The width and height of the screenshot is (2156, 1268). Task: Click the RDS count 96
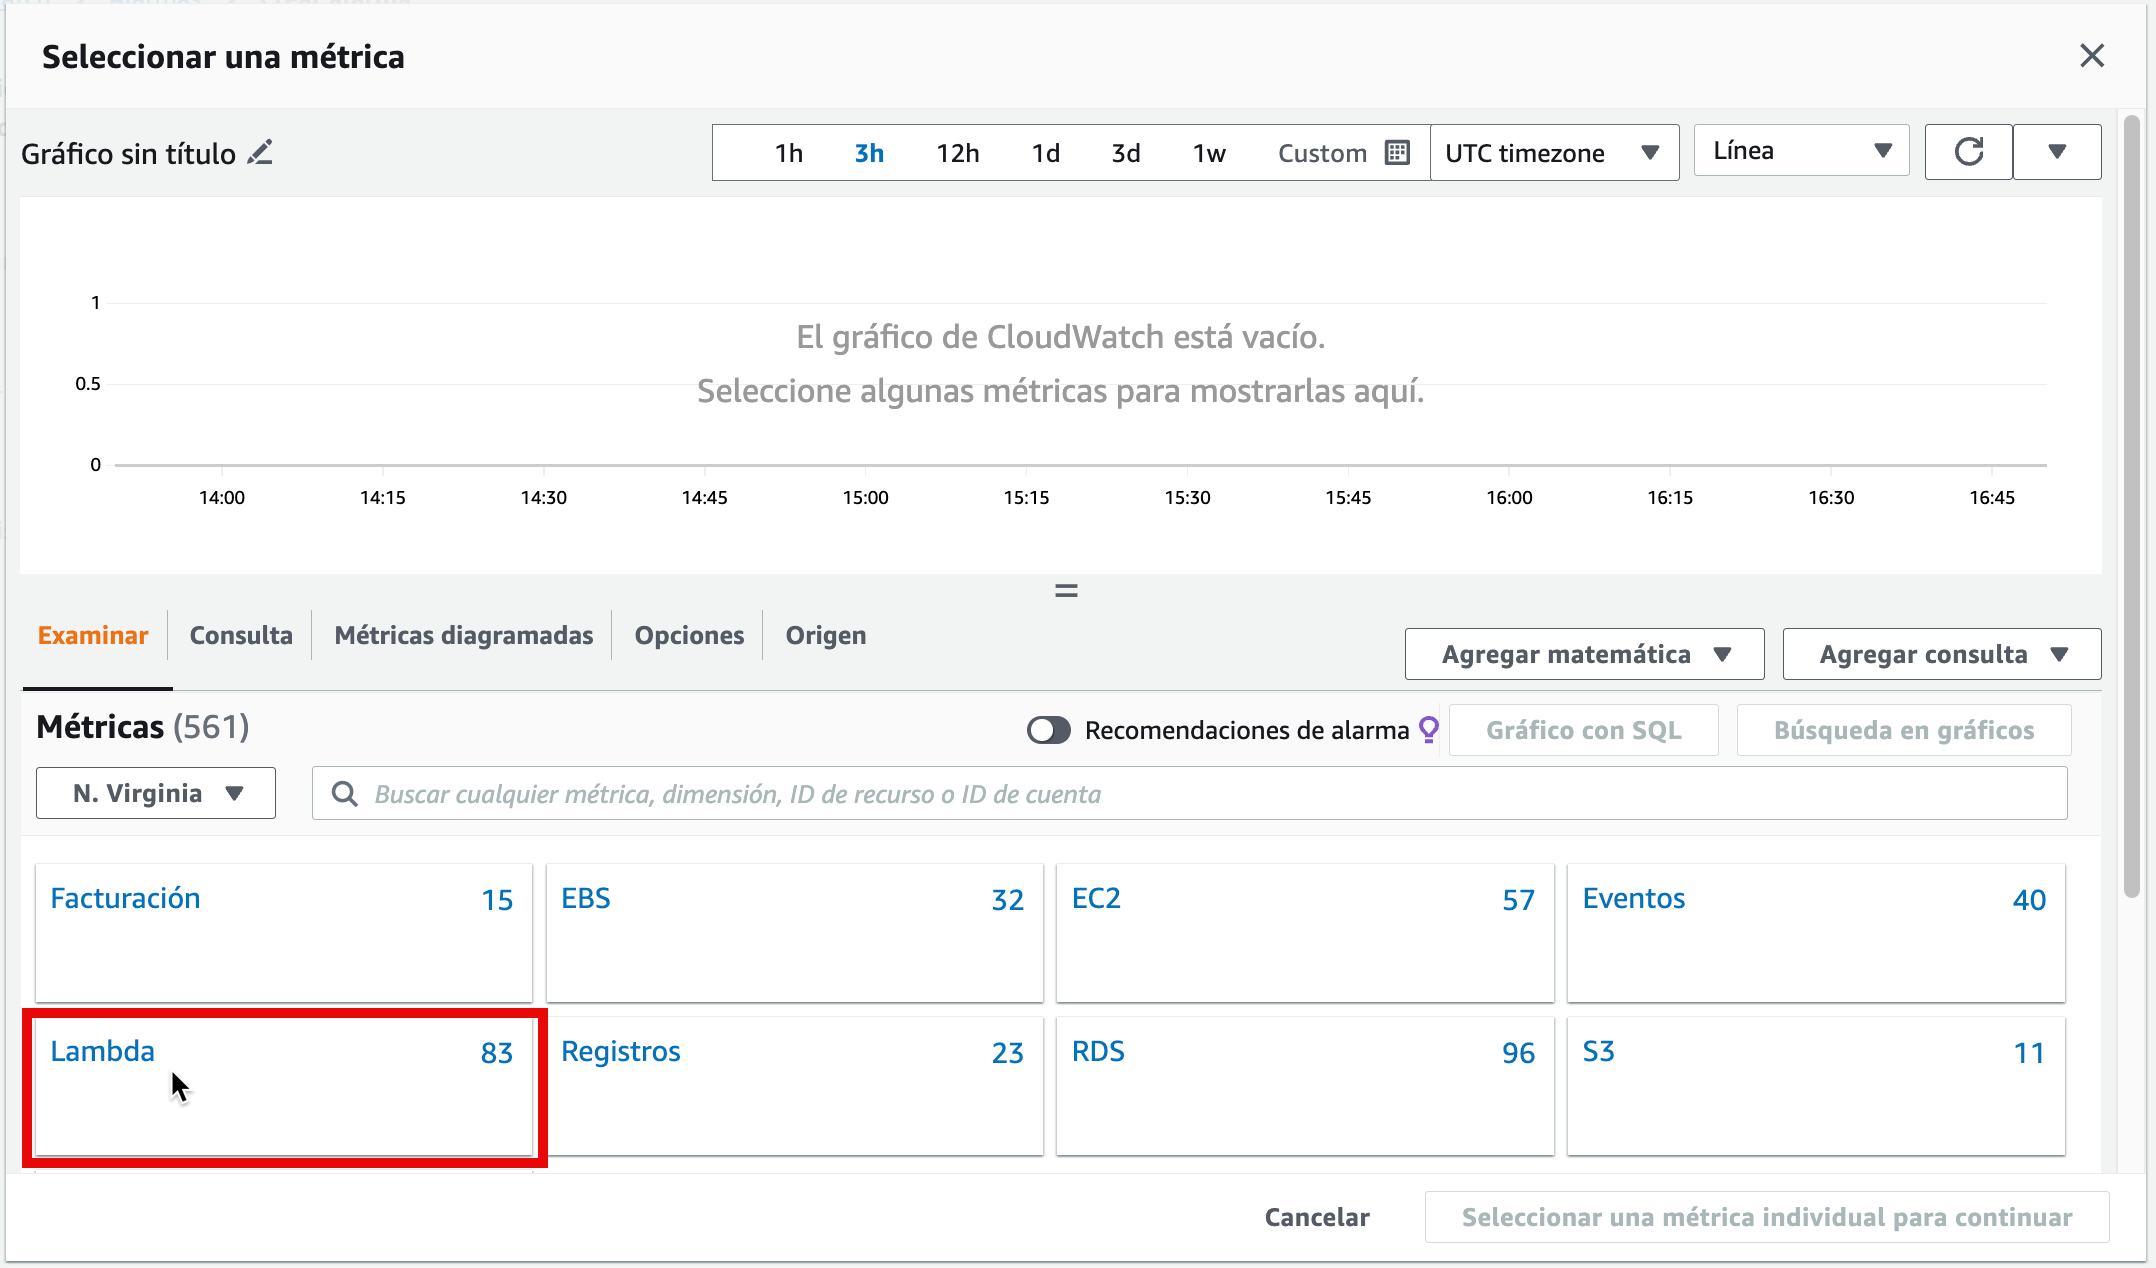tap(1518, 1053)
